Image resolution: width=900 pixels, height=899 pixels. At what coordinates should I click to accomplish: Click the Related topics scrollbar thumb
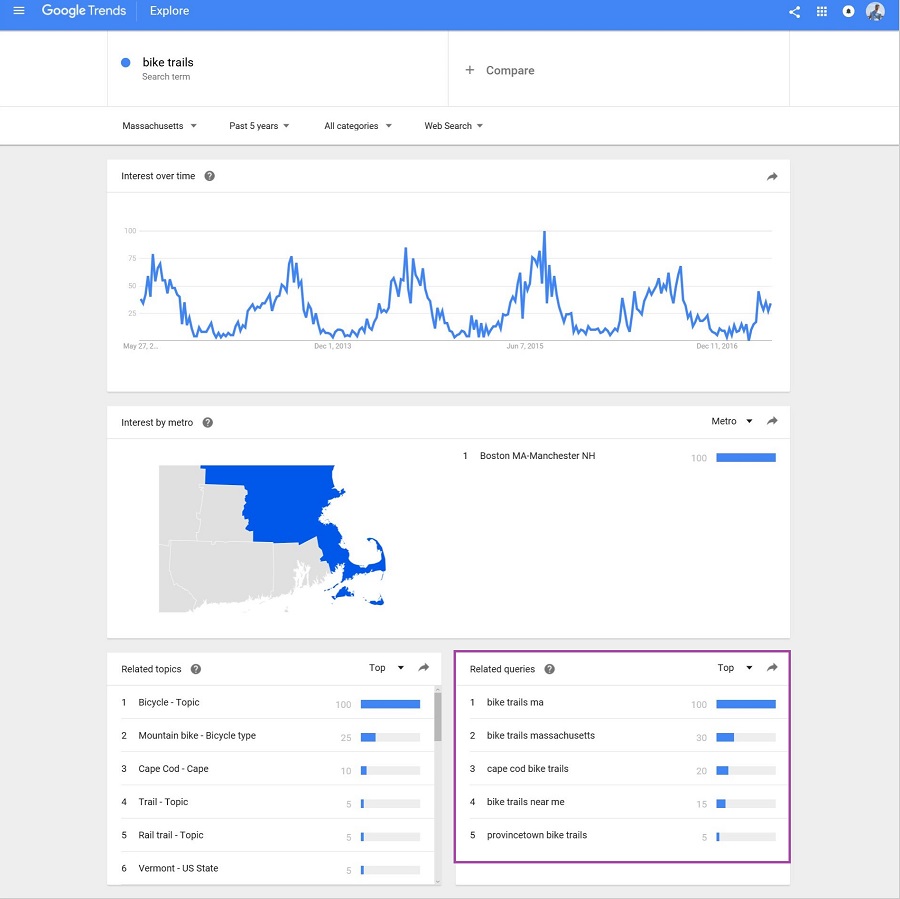[438, 716]
